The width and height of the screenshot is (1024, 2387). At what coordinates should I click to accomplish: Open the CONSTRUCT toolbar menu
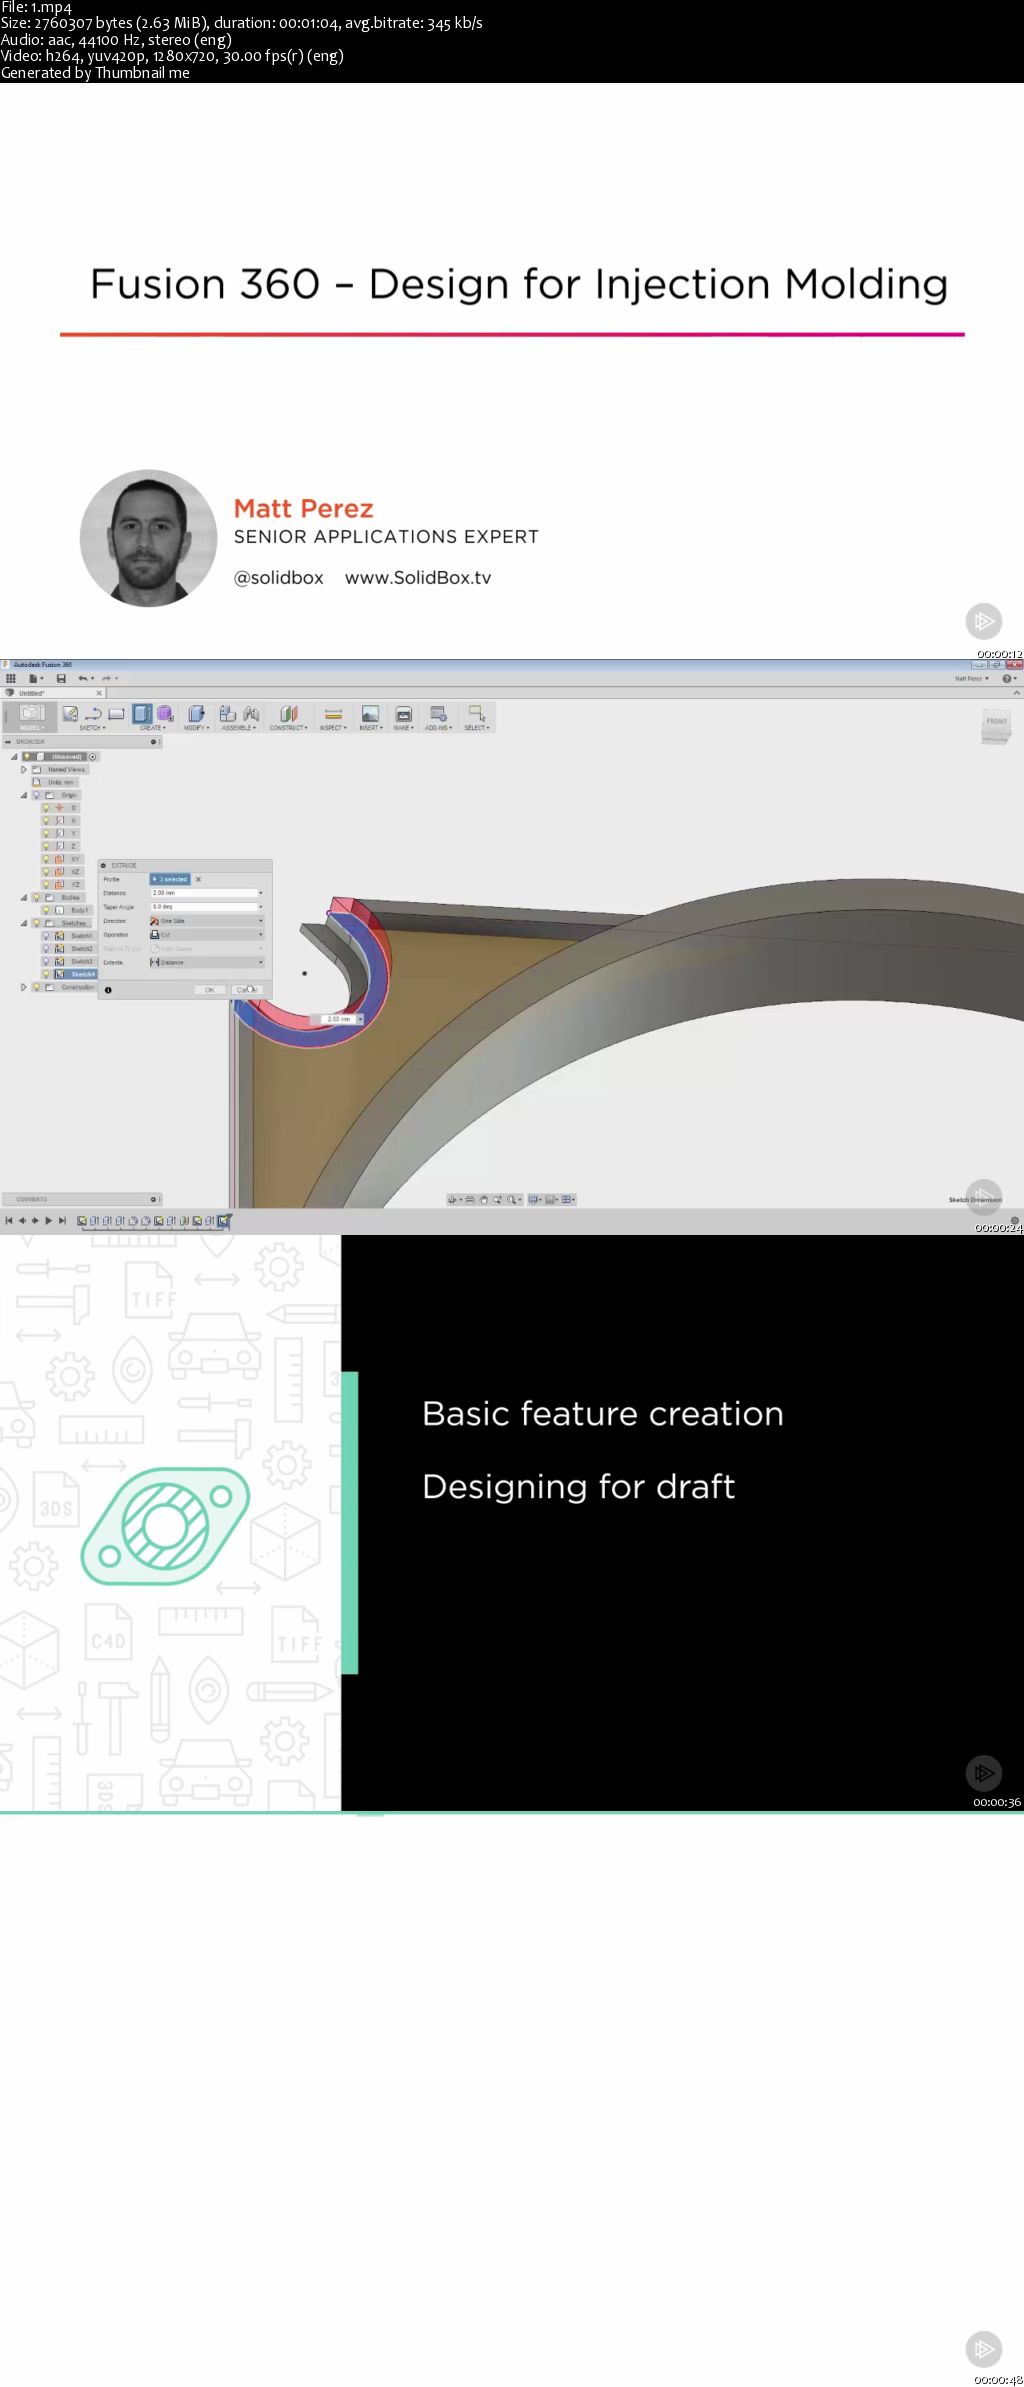coord(289,728)
